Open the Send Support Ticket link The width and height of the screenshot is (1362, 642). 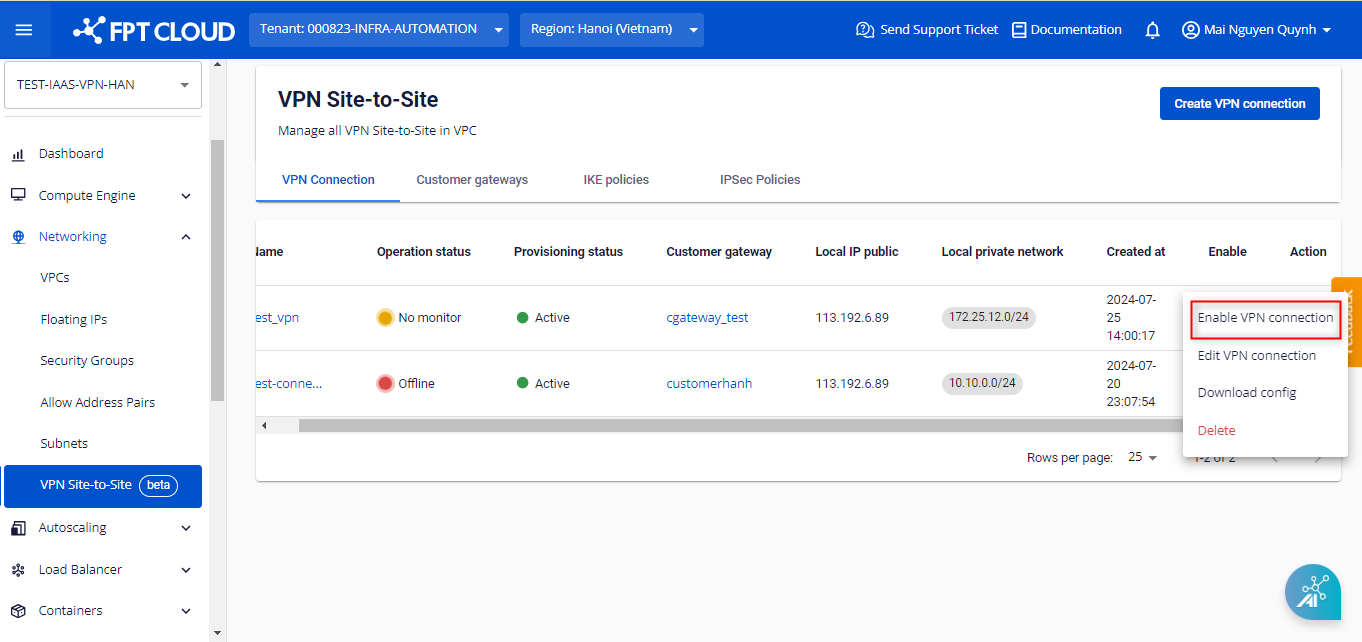pyautogui.click(x=927, y=30)
